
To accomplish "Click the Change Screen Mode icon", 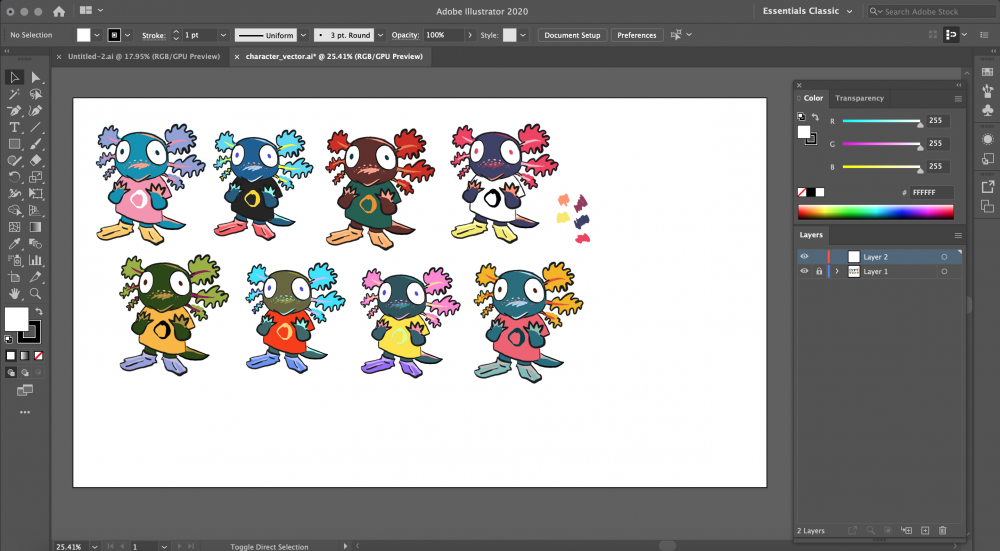I will pyautogui.click(x=25, y=390).
